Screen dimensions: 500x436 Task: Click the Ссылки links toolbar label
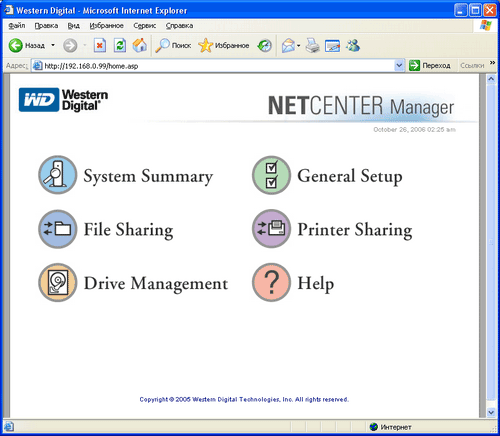click(472, 66)
